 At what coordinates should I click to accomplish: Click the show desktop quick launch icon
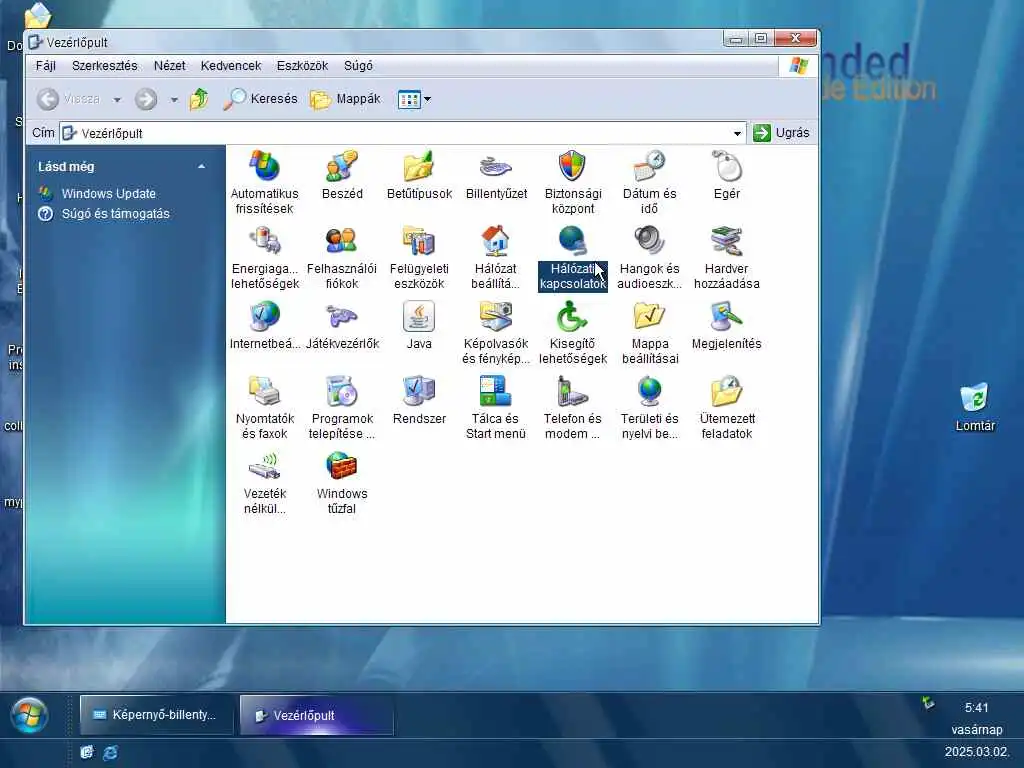(87, 752)
